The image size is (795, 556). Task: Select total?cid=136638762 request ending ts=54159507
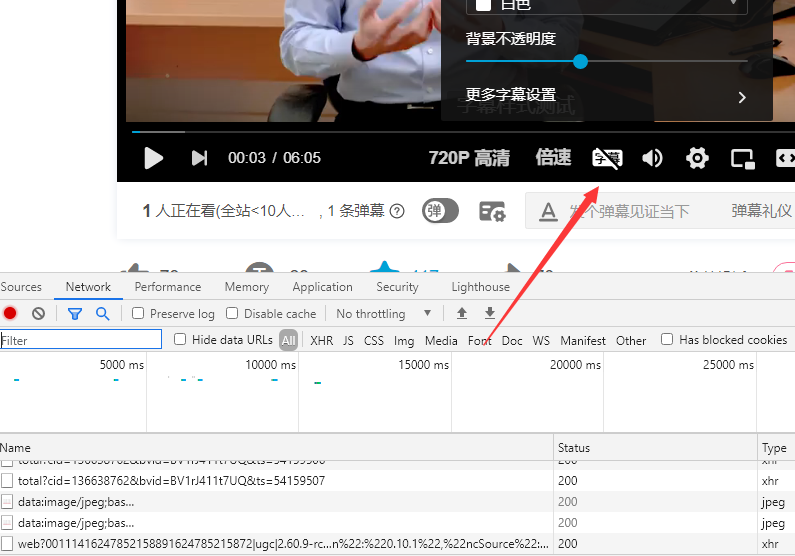276,480
